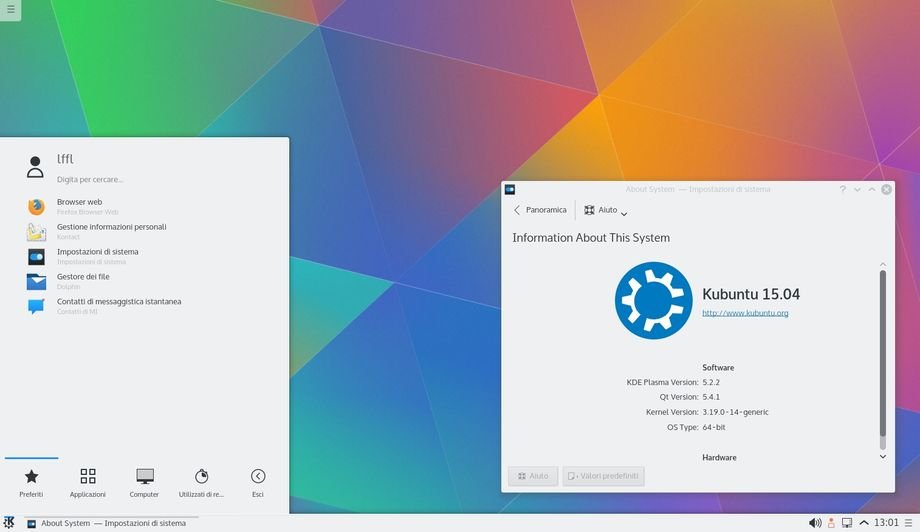Click the volume speaker tray icon
The image size is (920, 532).
pyautogui.click(x=815, y=523)
